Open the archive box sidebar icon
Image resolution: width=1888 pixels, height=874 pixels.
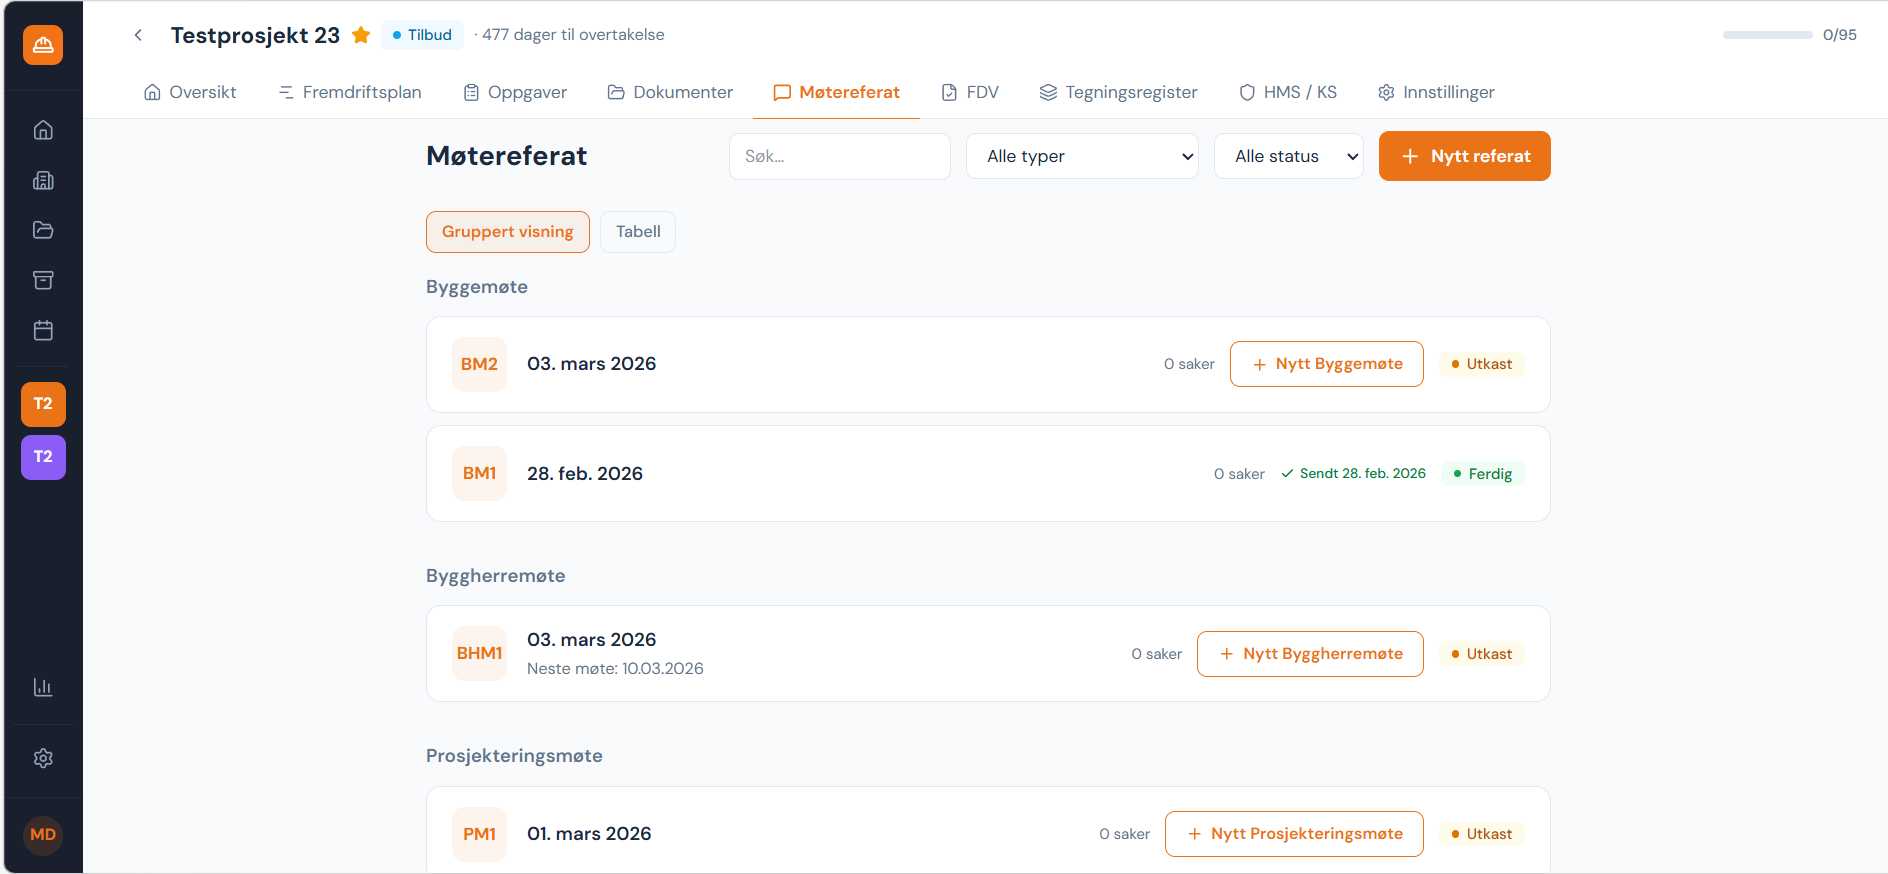(43, 280)
